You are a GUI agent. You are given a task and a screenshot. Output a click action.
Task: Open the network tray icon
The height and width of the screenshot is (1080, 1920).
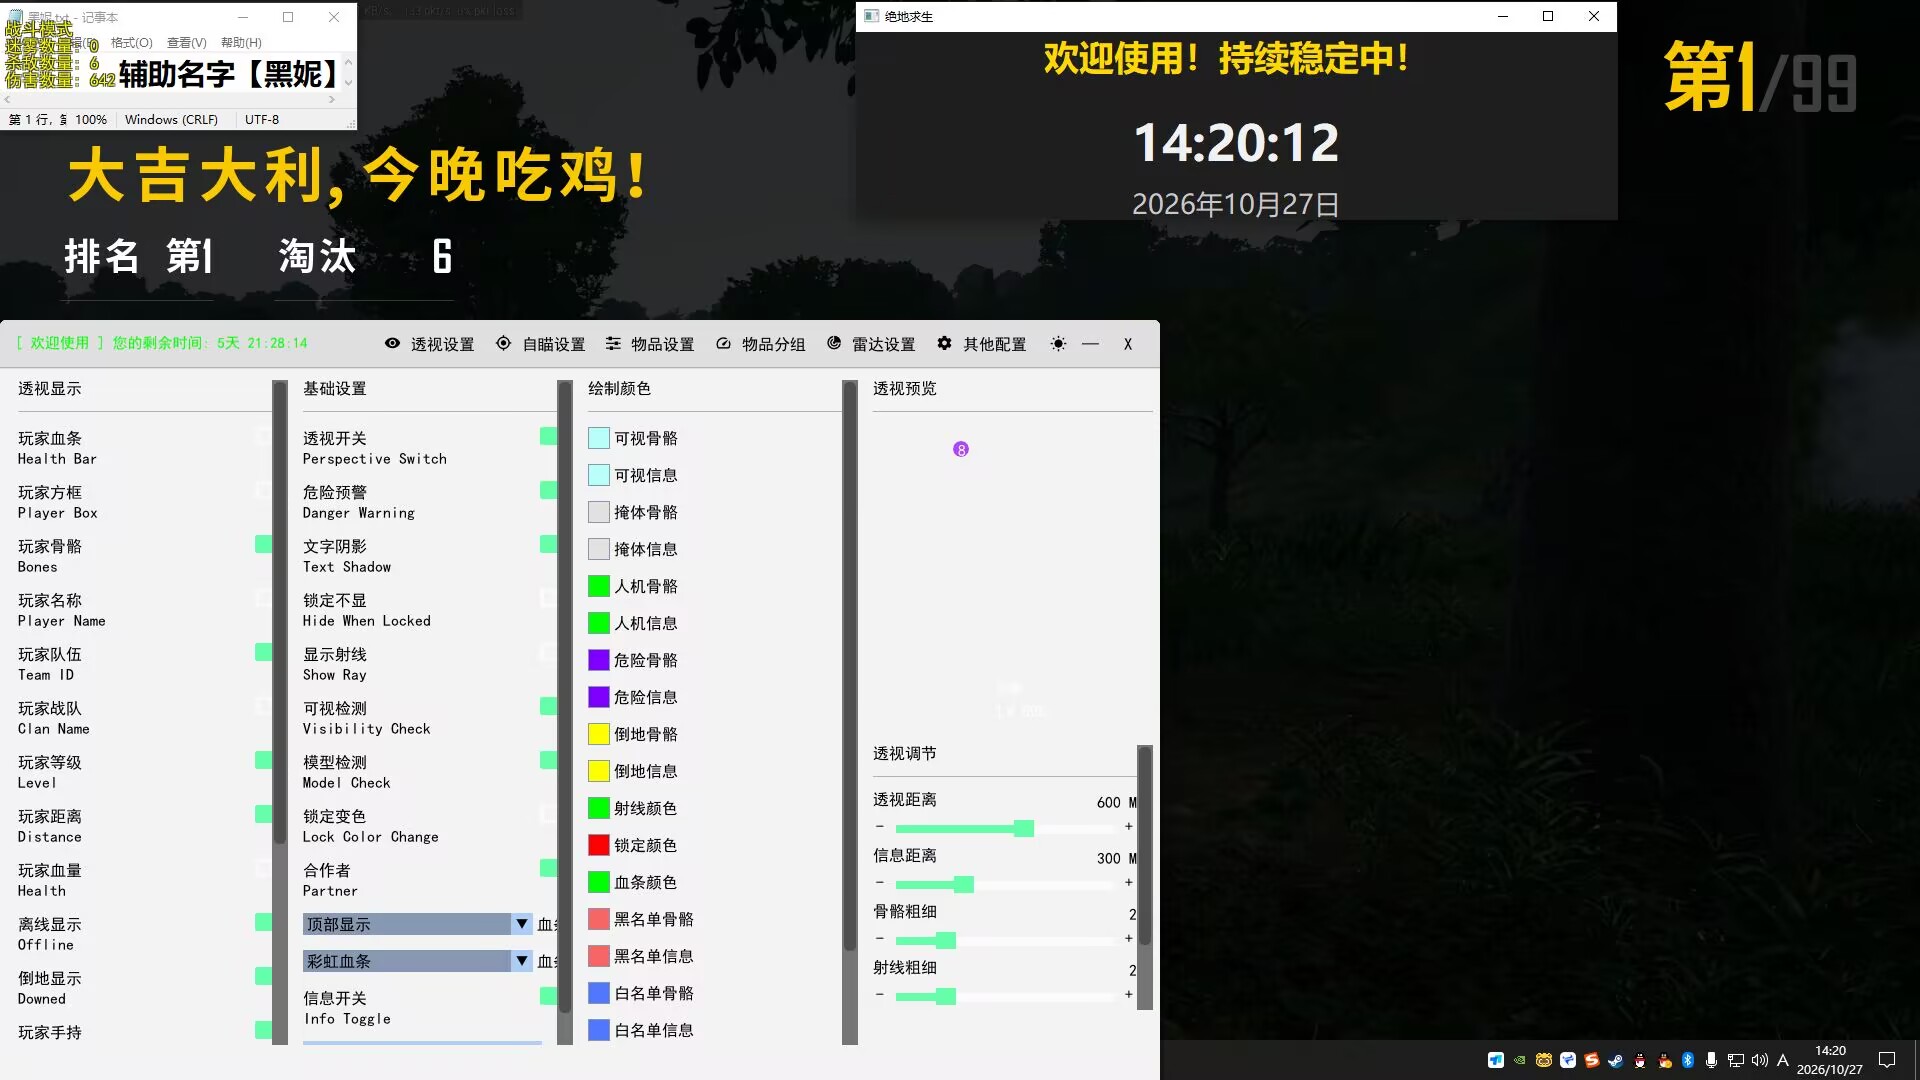1736,1060
